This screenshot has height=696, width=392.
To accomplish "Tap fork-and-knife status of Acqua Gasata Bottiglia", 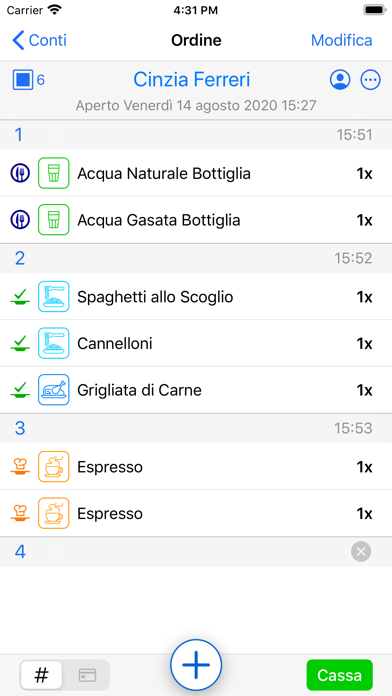I will coord(20,220).
